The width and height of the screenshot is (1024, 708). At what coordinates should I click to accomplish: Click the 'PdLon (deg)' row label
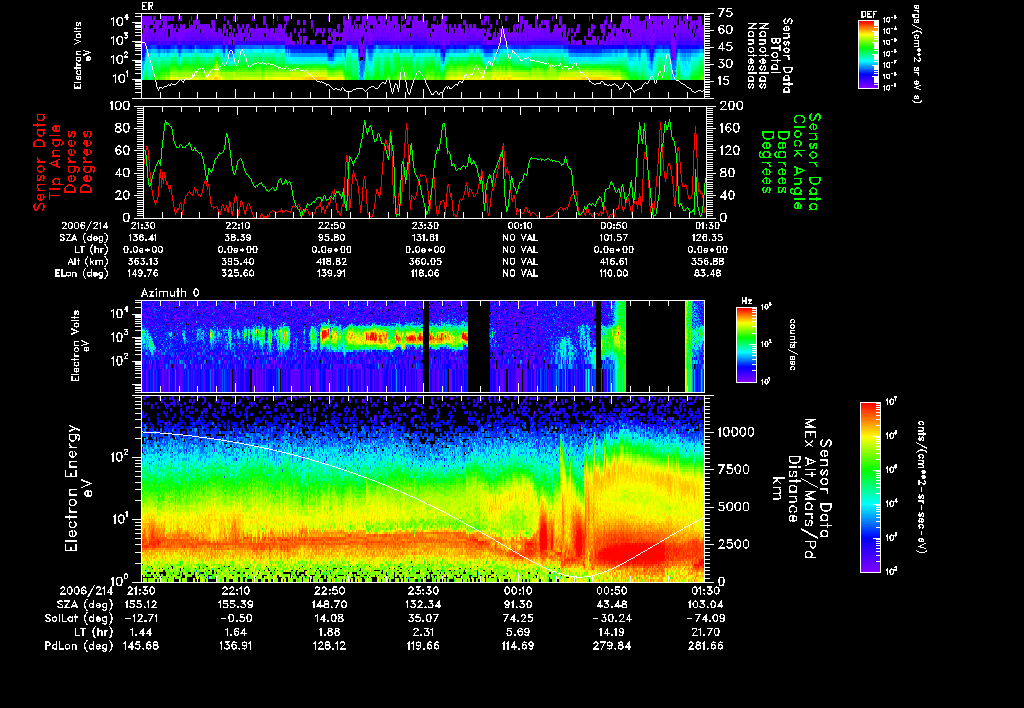click(x=78, y=646)
